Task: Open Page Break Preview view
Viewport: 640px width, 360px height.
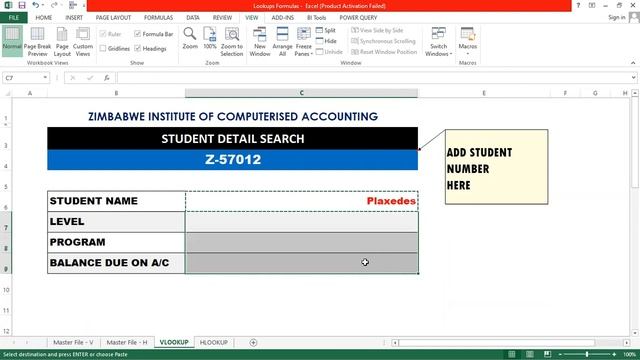Action: (x=37, y=42)
